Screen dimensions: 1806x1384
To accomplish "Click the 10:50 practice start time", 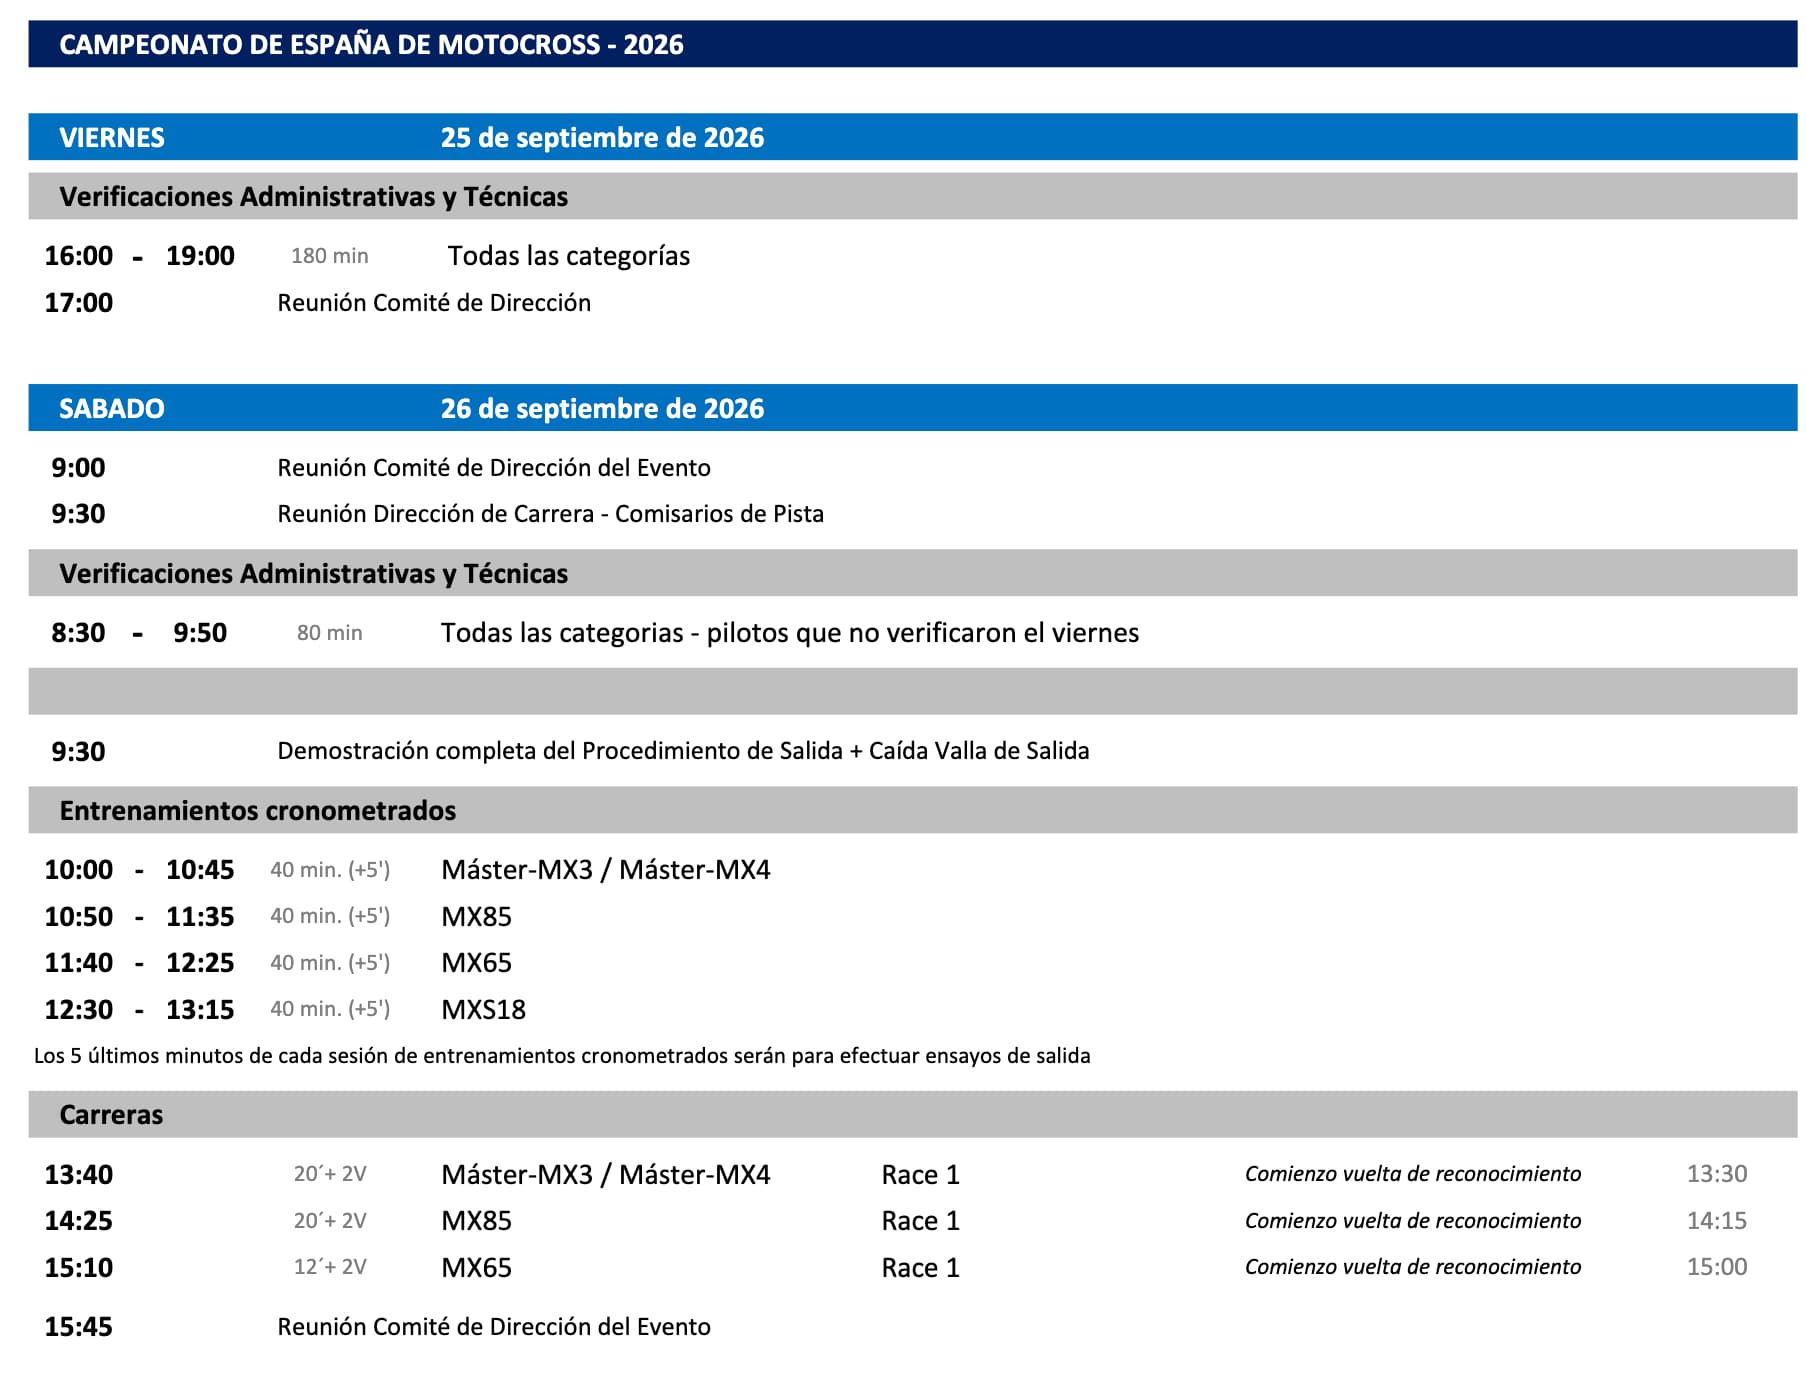I will [79, 917].
